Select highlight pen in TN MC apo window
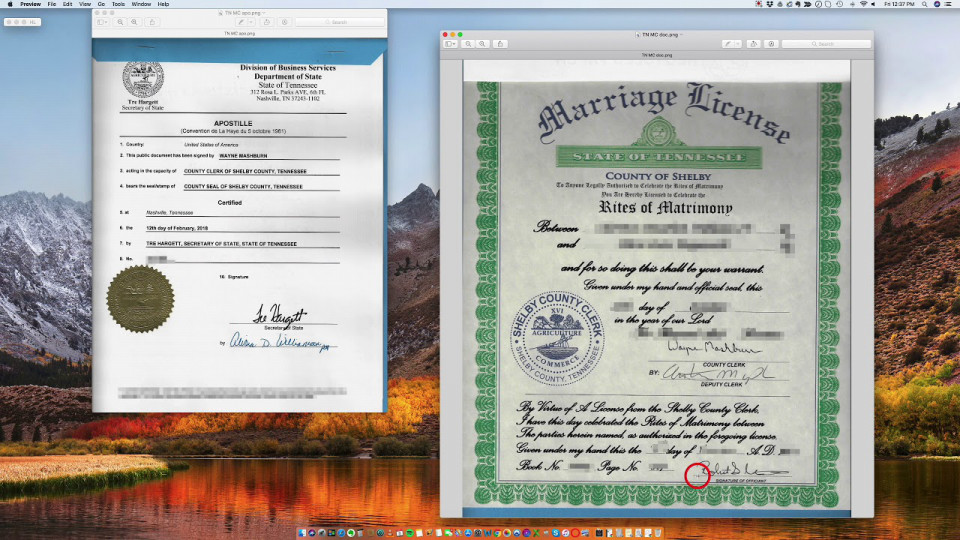The width and height of the screenshot is (960, 540). tap(241, 22)
